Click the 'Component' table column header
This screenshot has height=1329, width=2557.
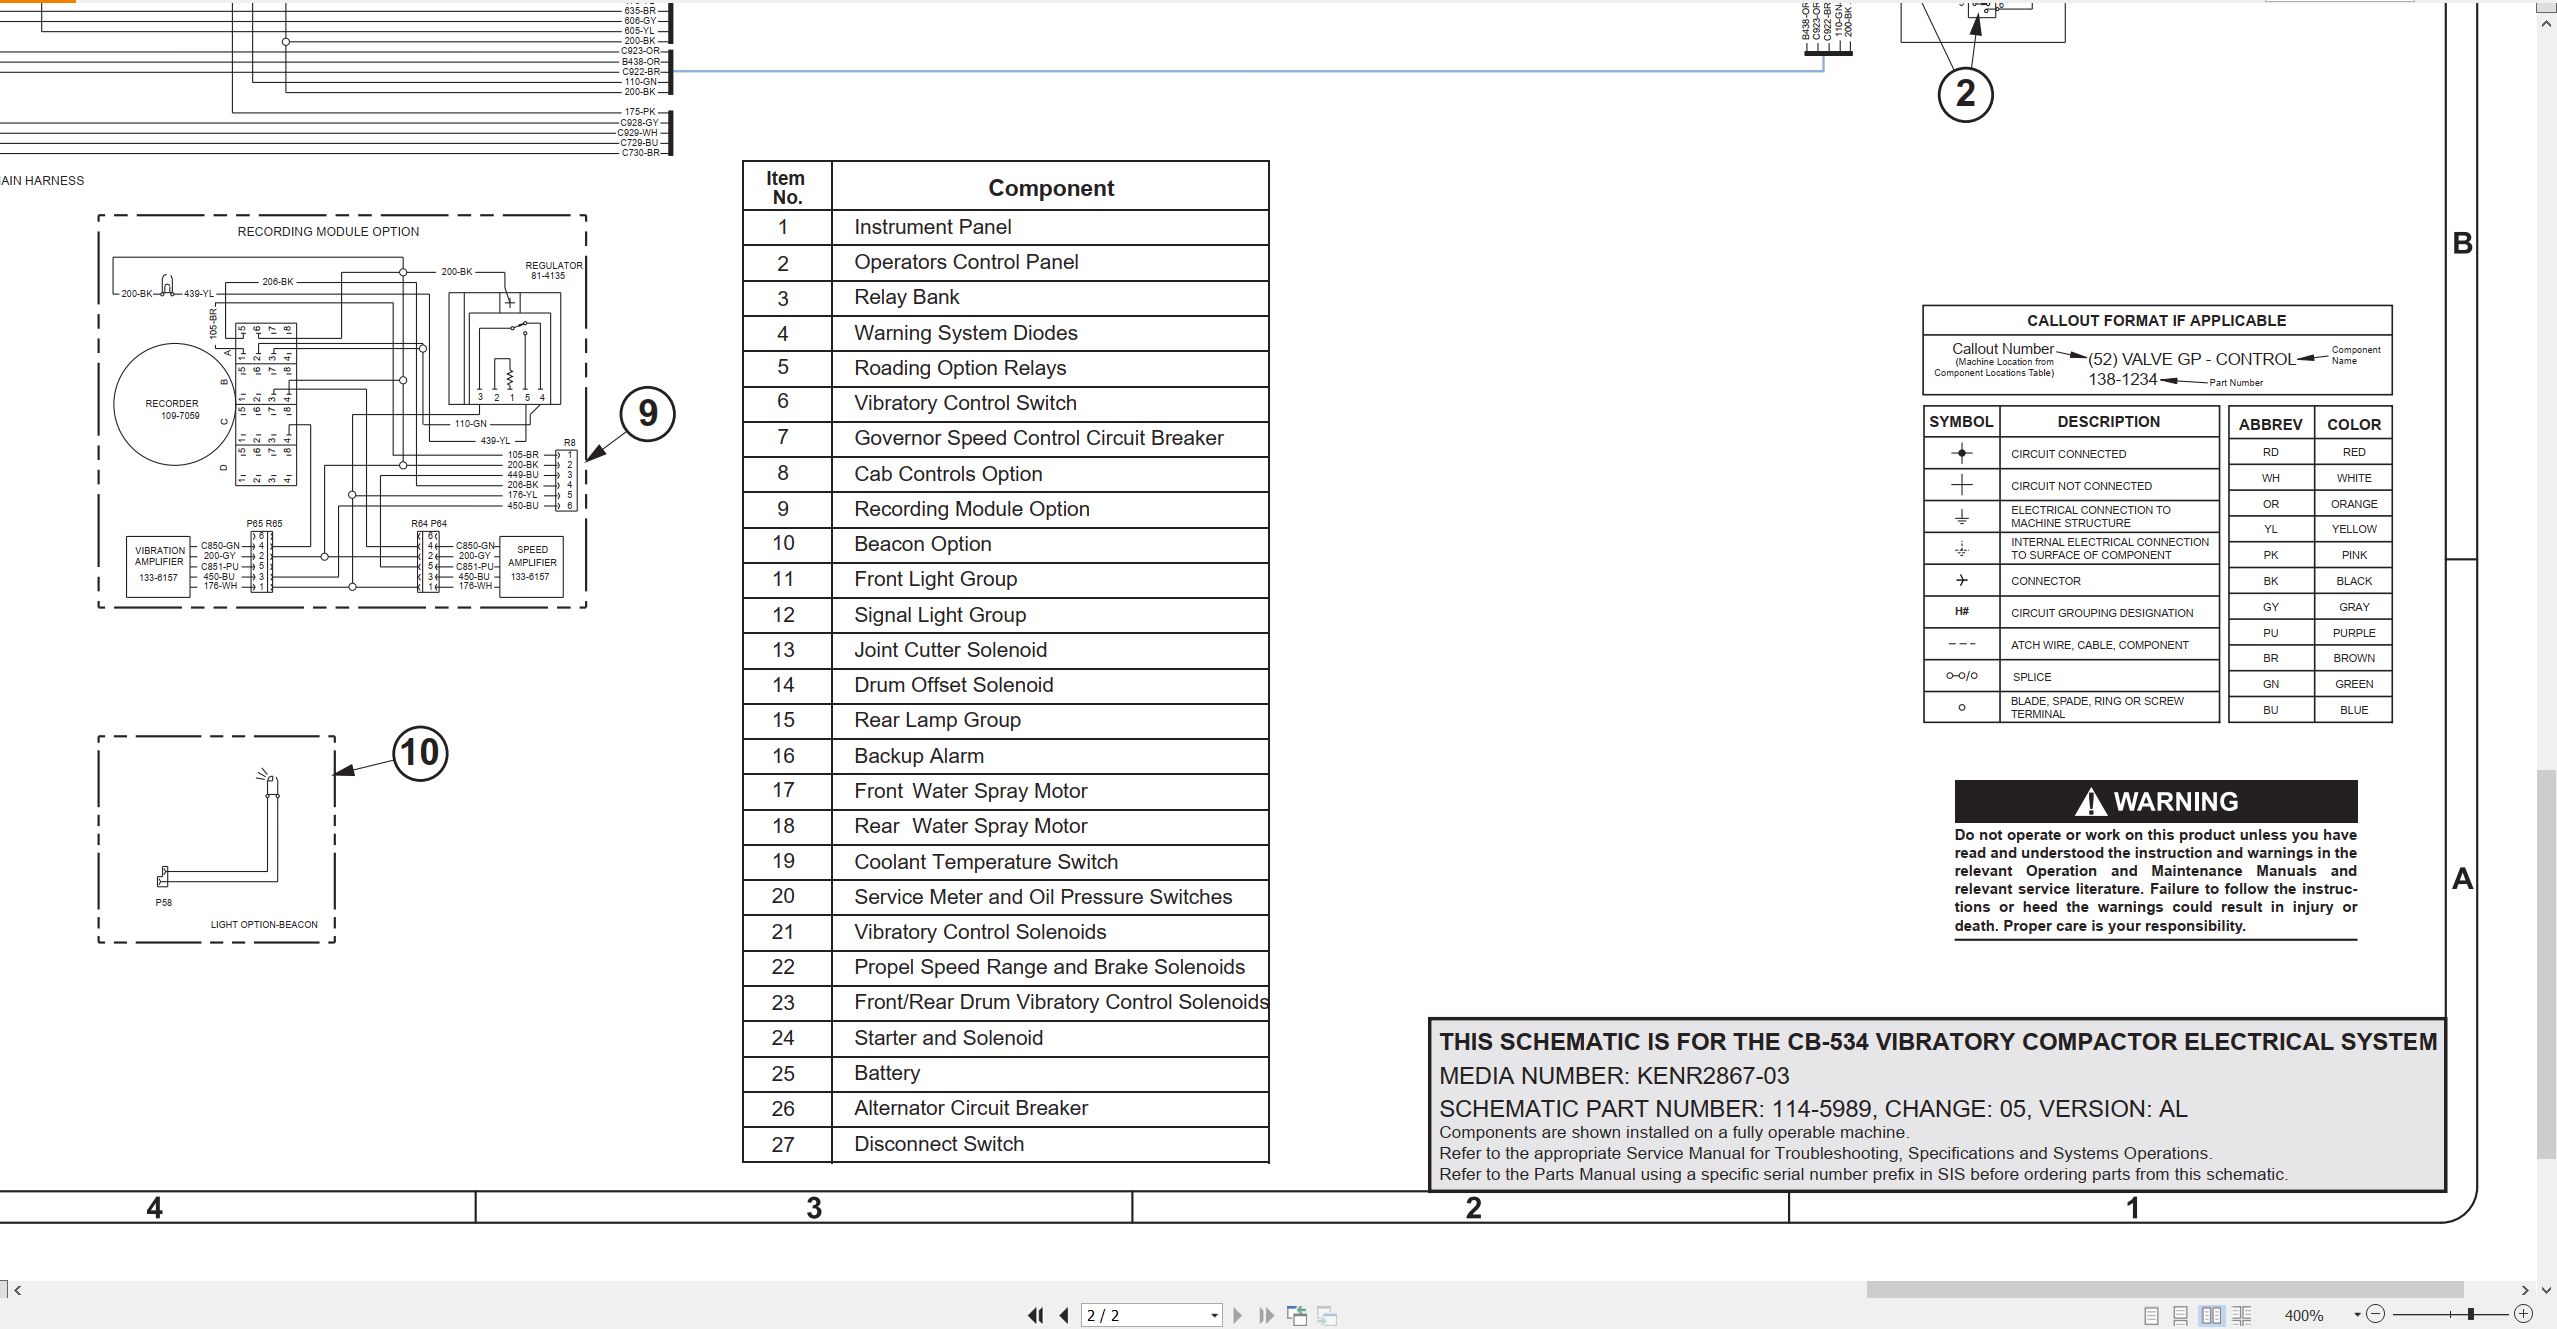tap(1050, 188)
